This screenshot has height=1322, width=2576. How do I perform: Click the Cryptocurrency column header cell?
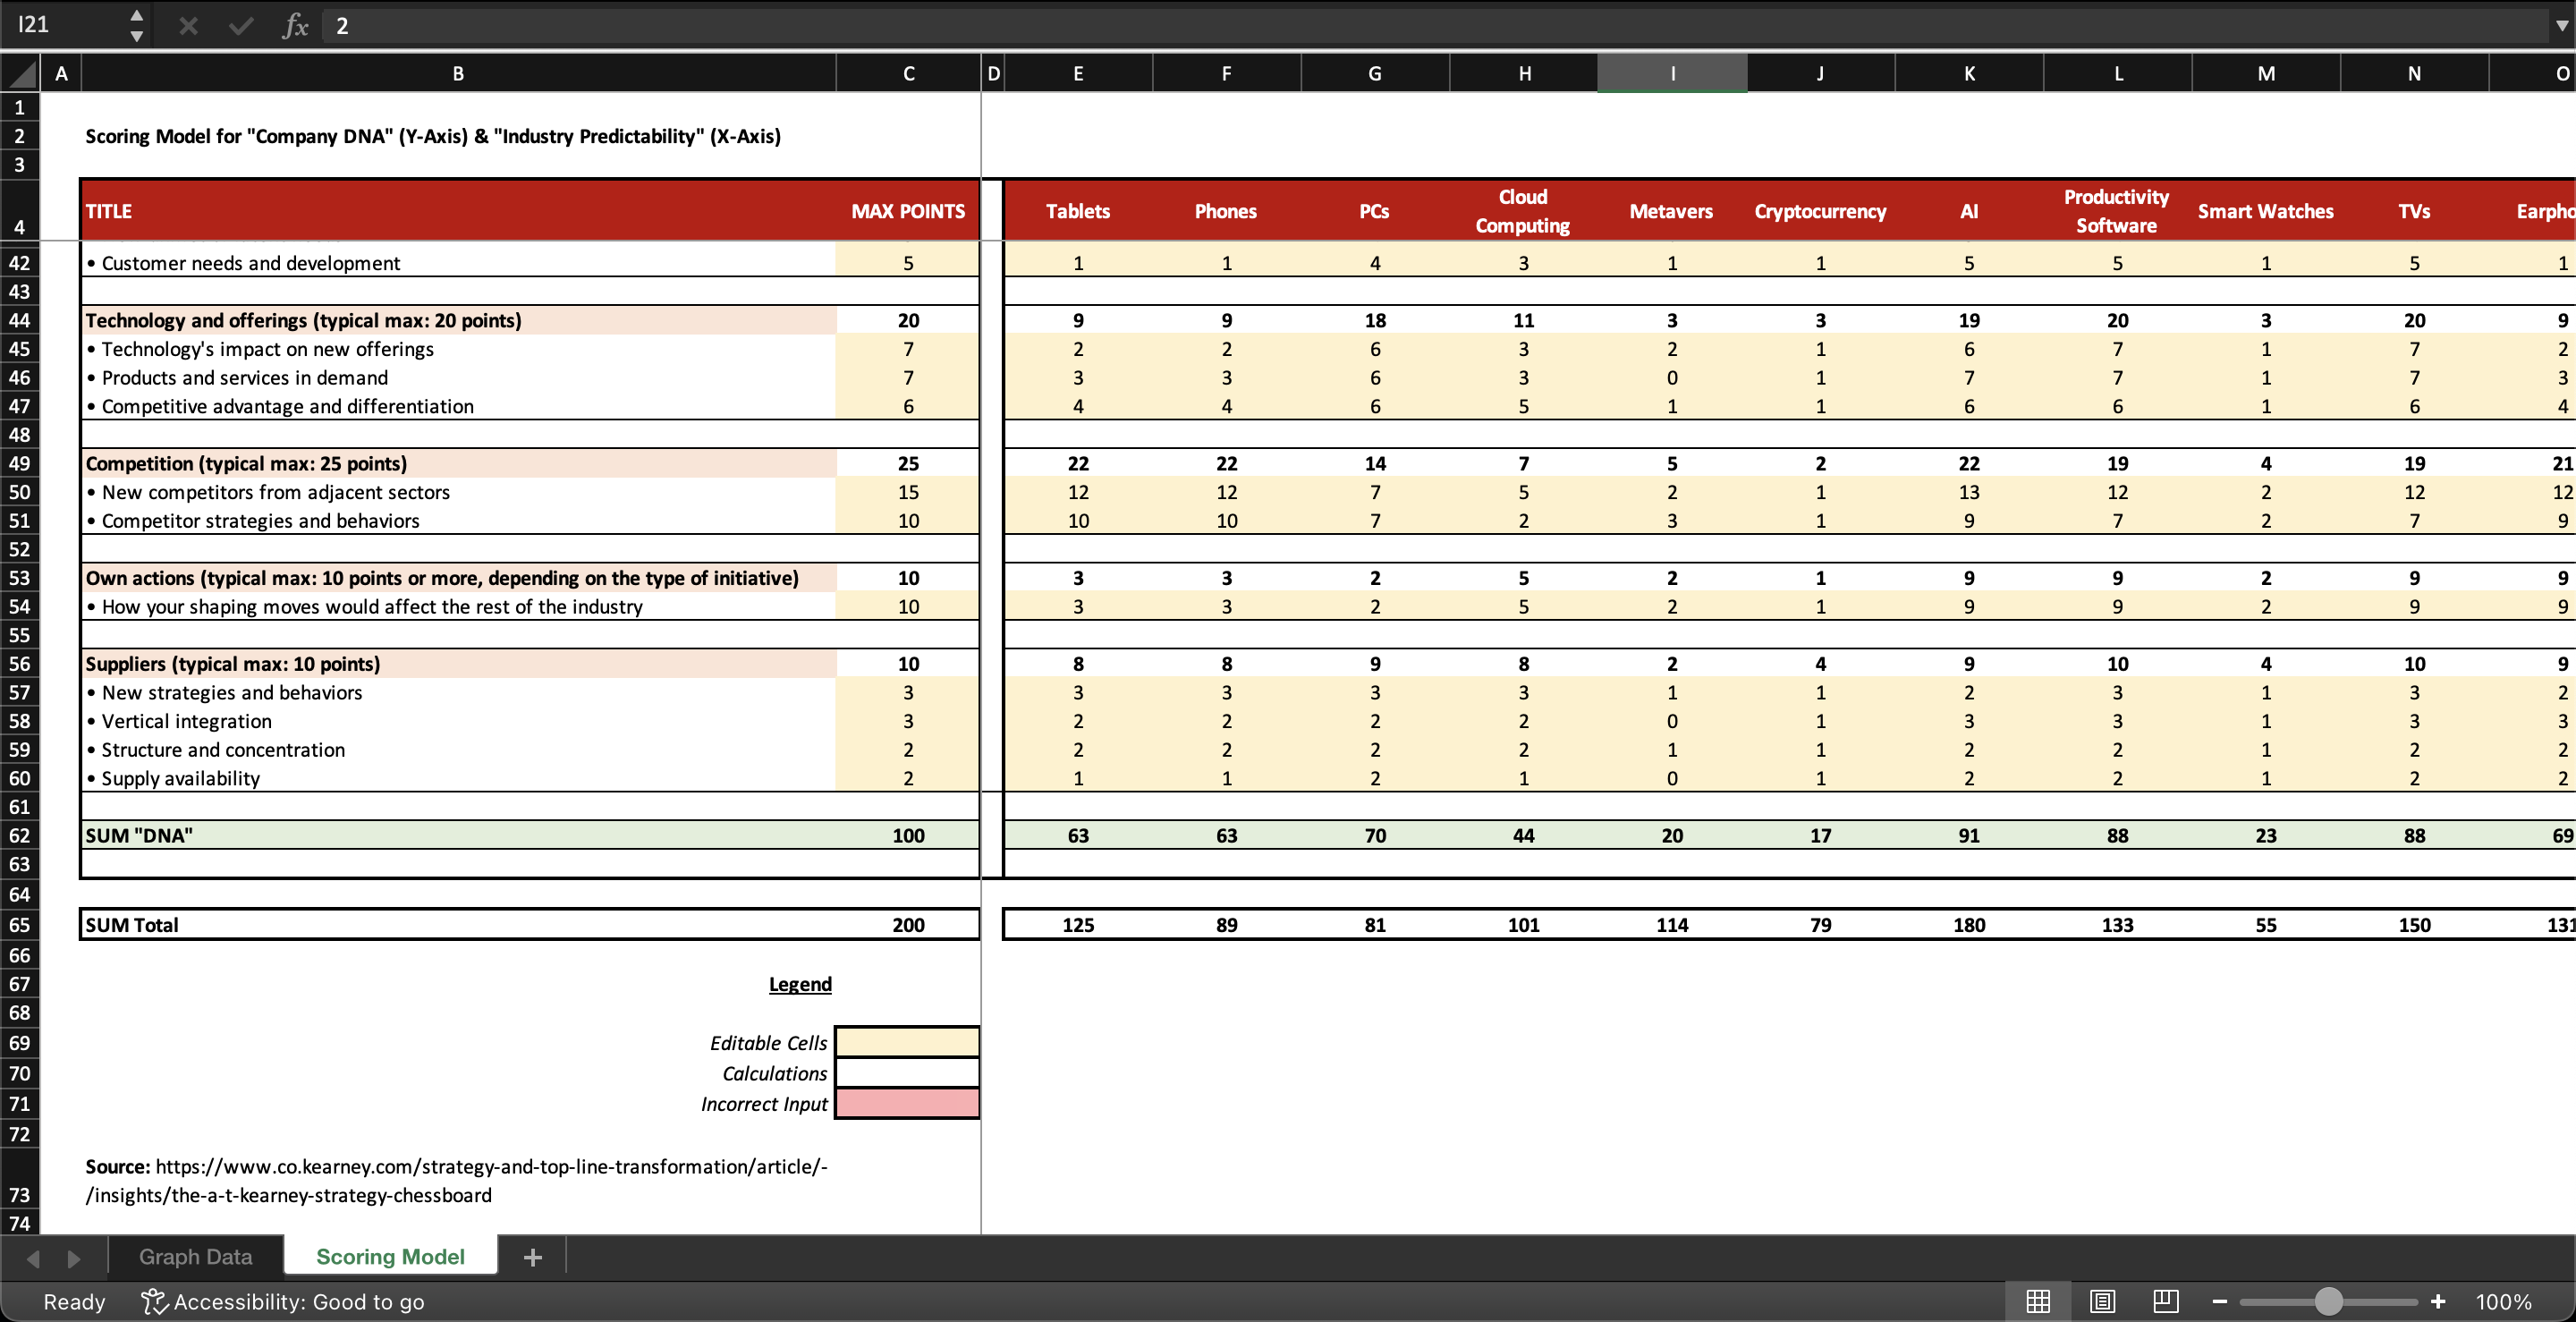pos(1820,211)
